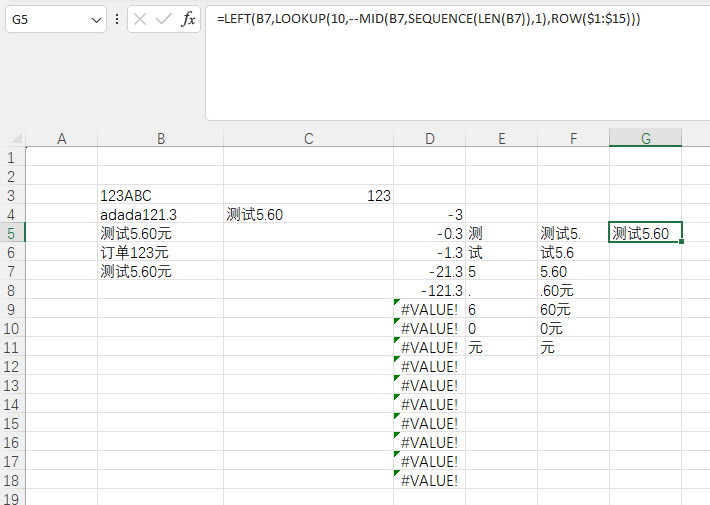Click cell E9 showing 6
710x505 pixels.
(x=502, y=309)
